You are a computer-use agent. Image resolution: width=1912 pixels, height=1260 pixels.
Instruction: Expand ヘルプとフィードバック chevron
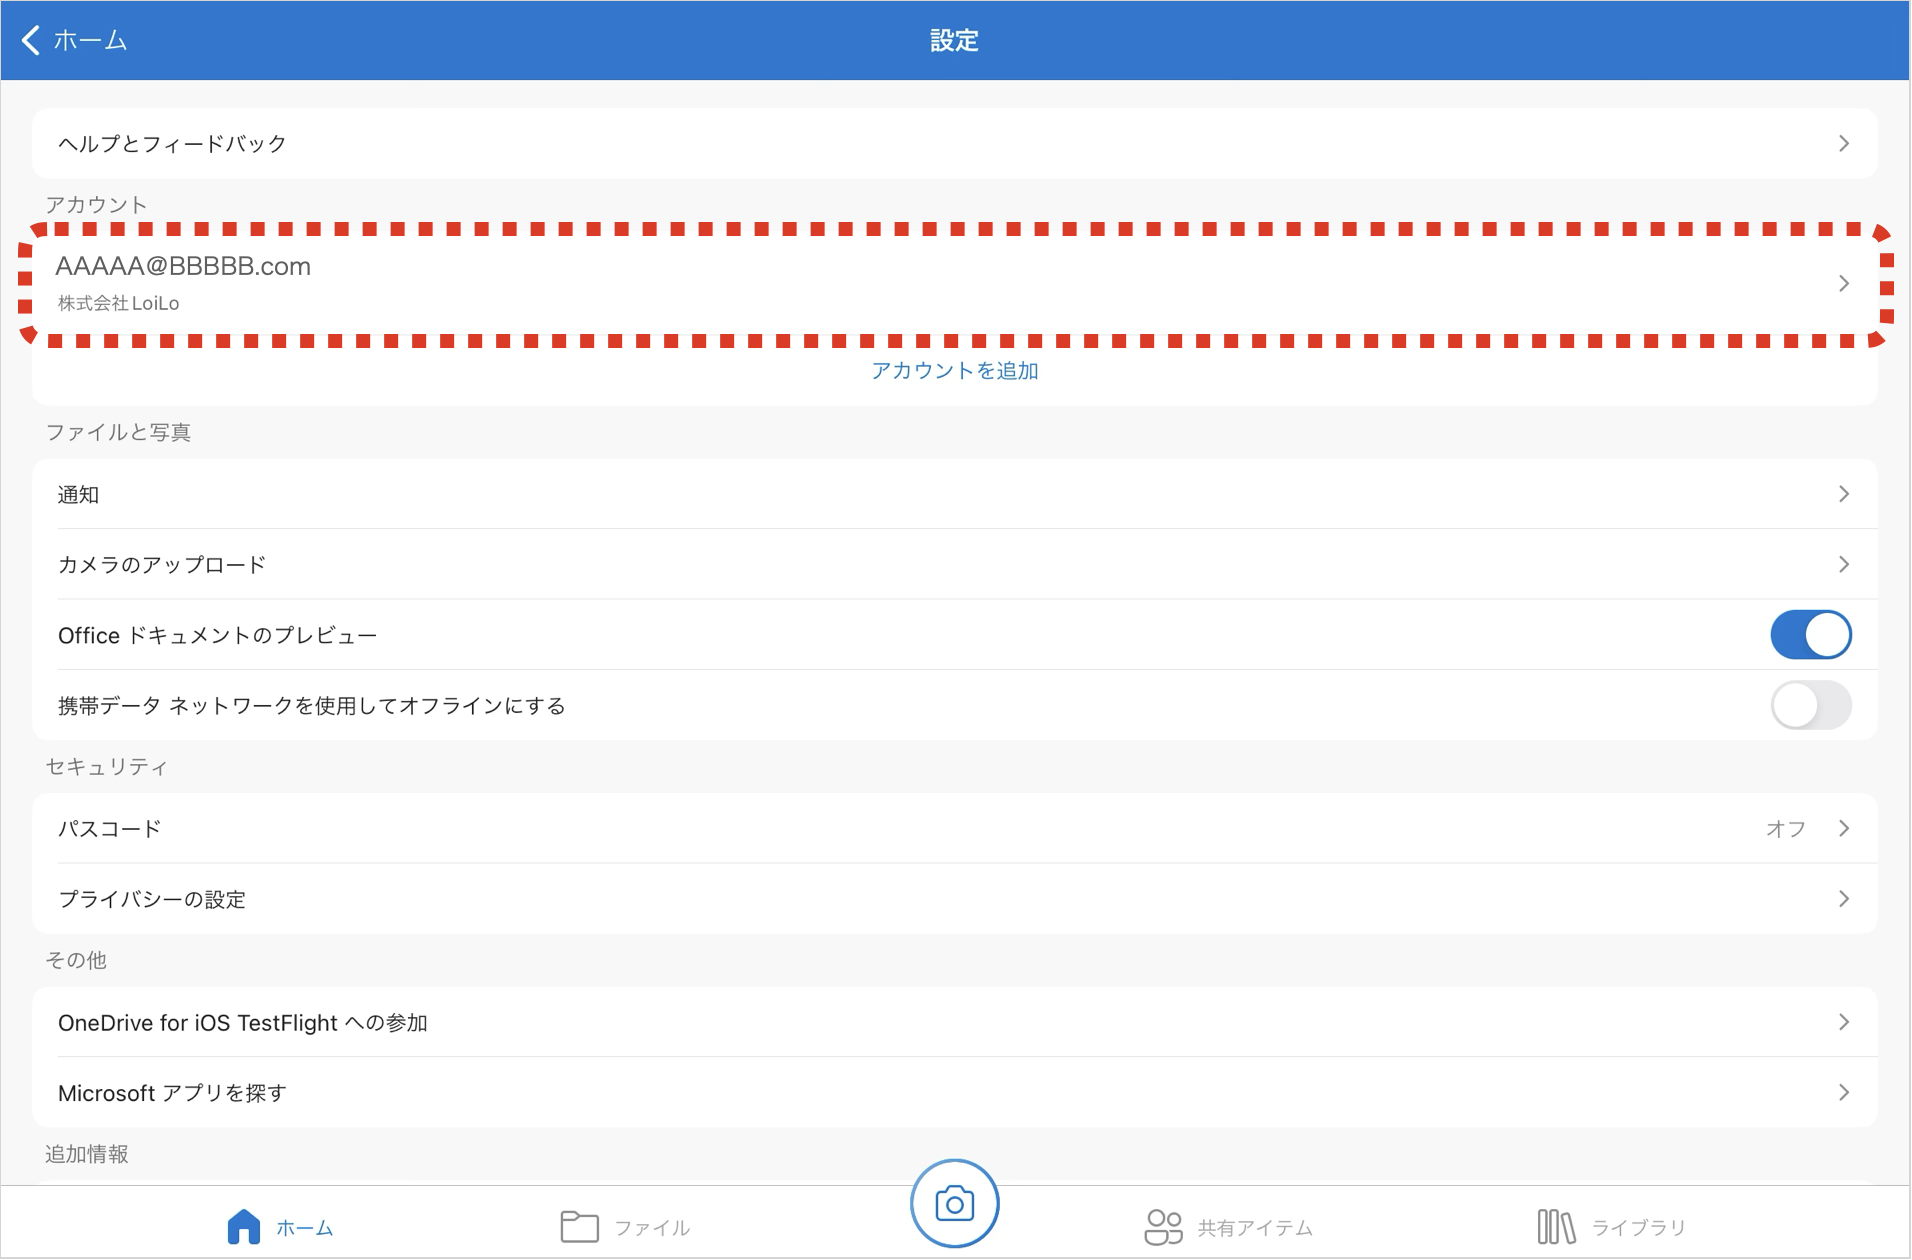[x=1844, y=144]
